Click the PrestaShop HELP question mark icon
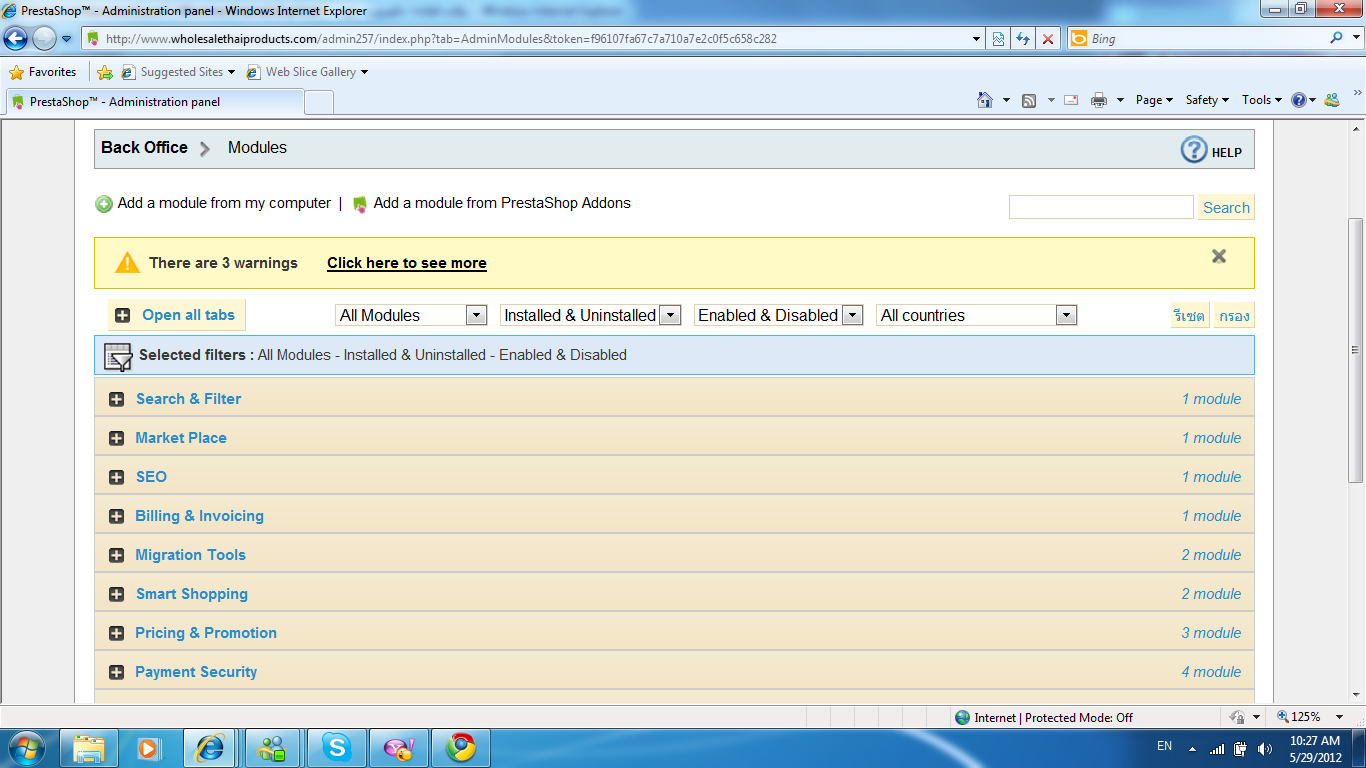Screen dimensions: 1366x768 1194,149
